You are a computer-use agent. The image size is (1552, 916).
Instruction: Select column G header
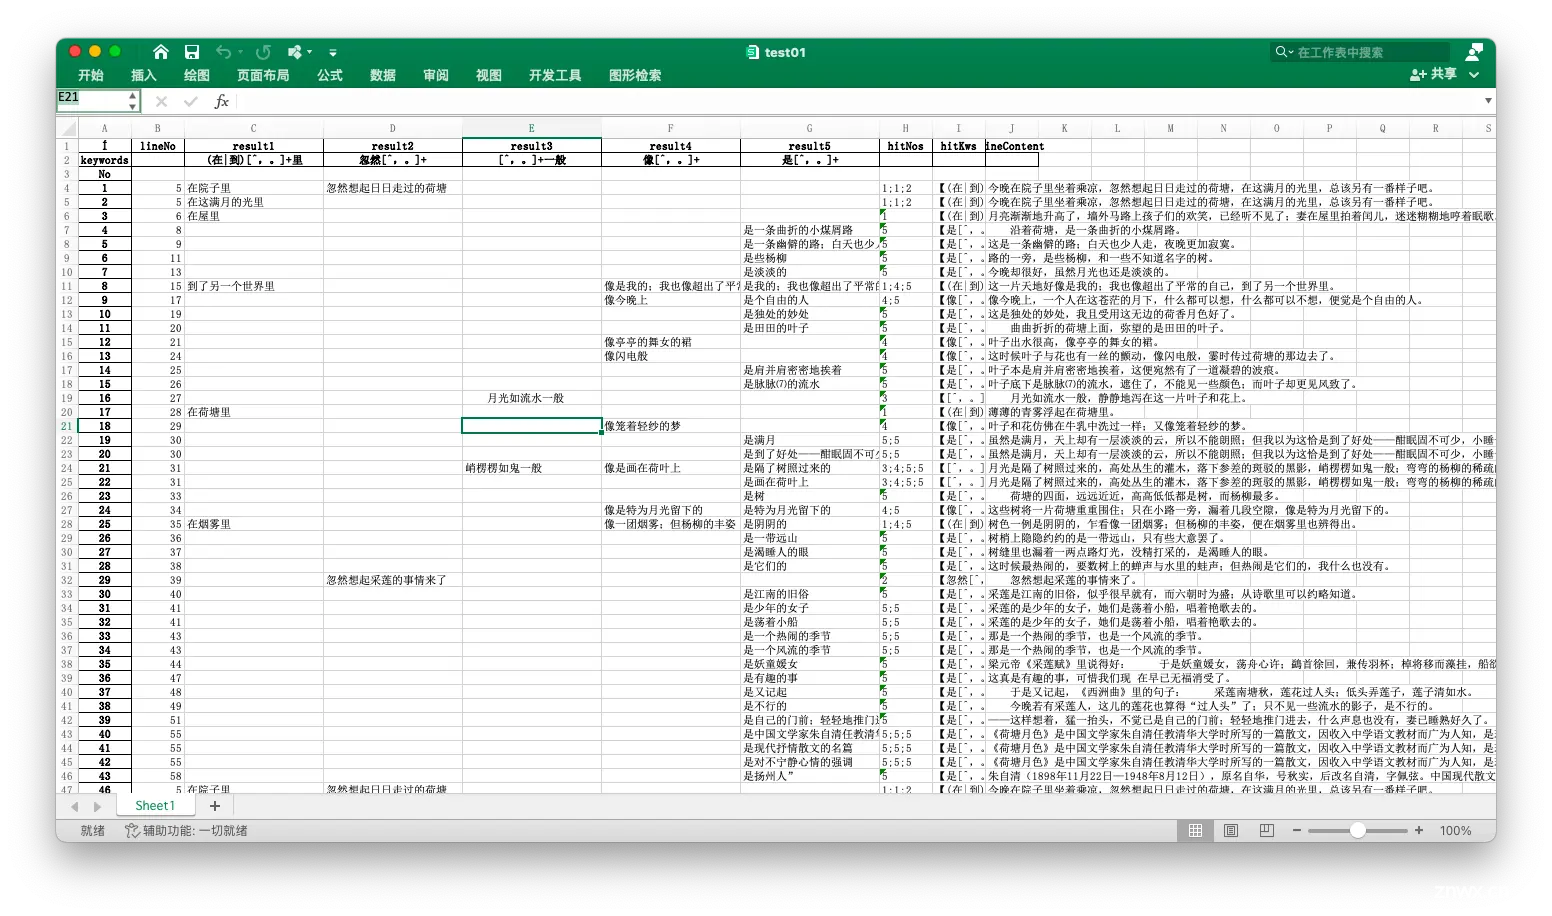click(x=810, y=128)
